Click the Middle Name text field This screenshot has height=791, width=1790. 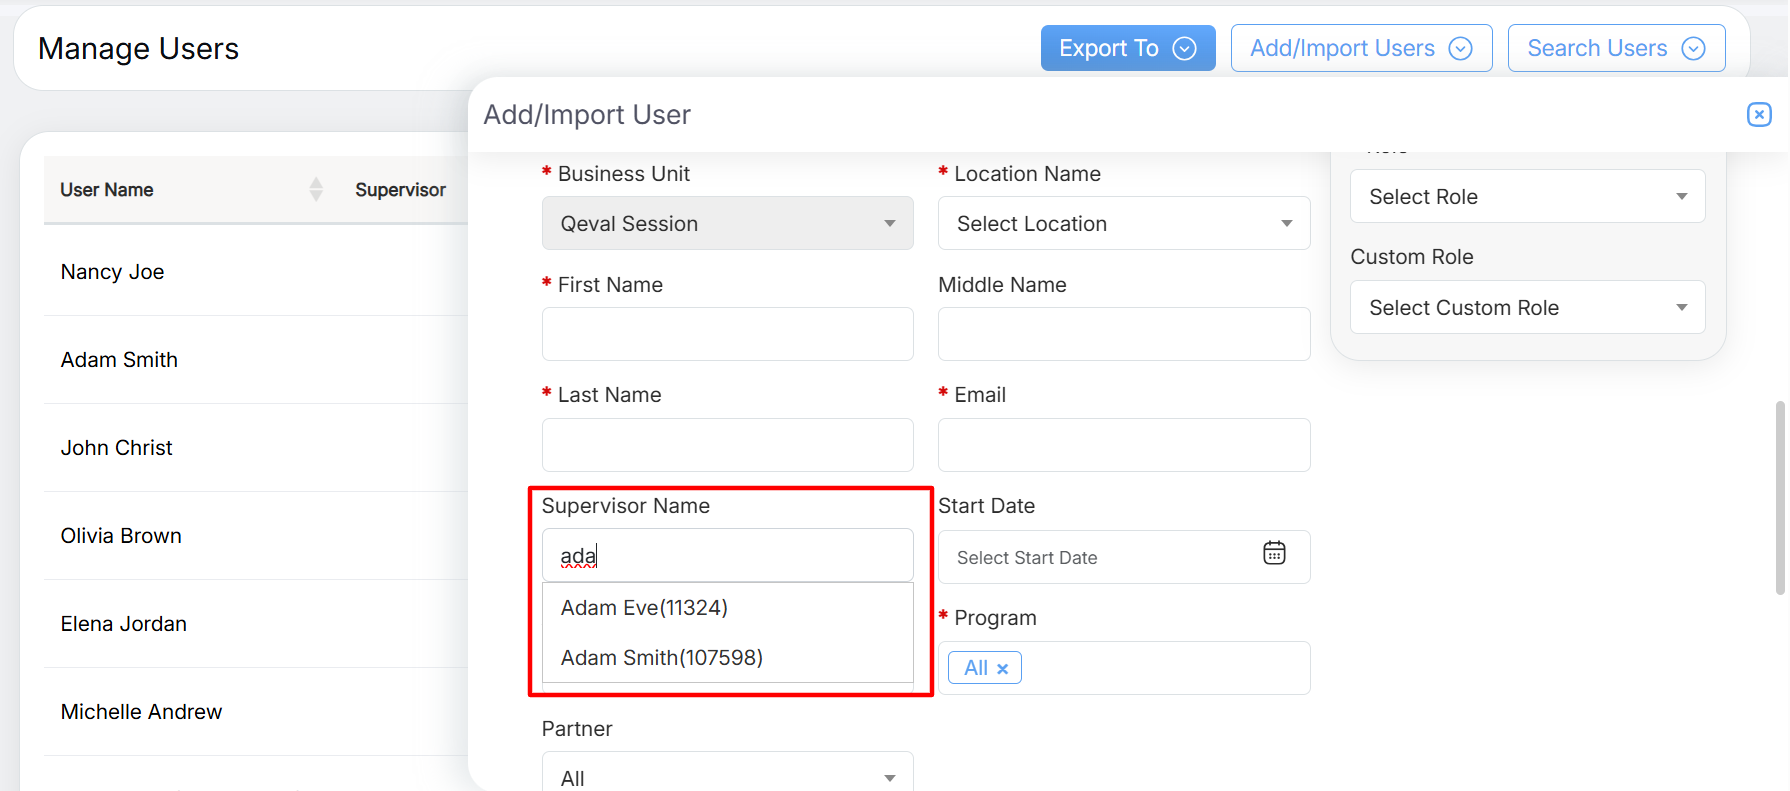(1123, 334)
